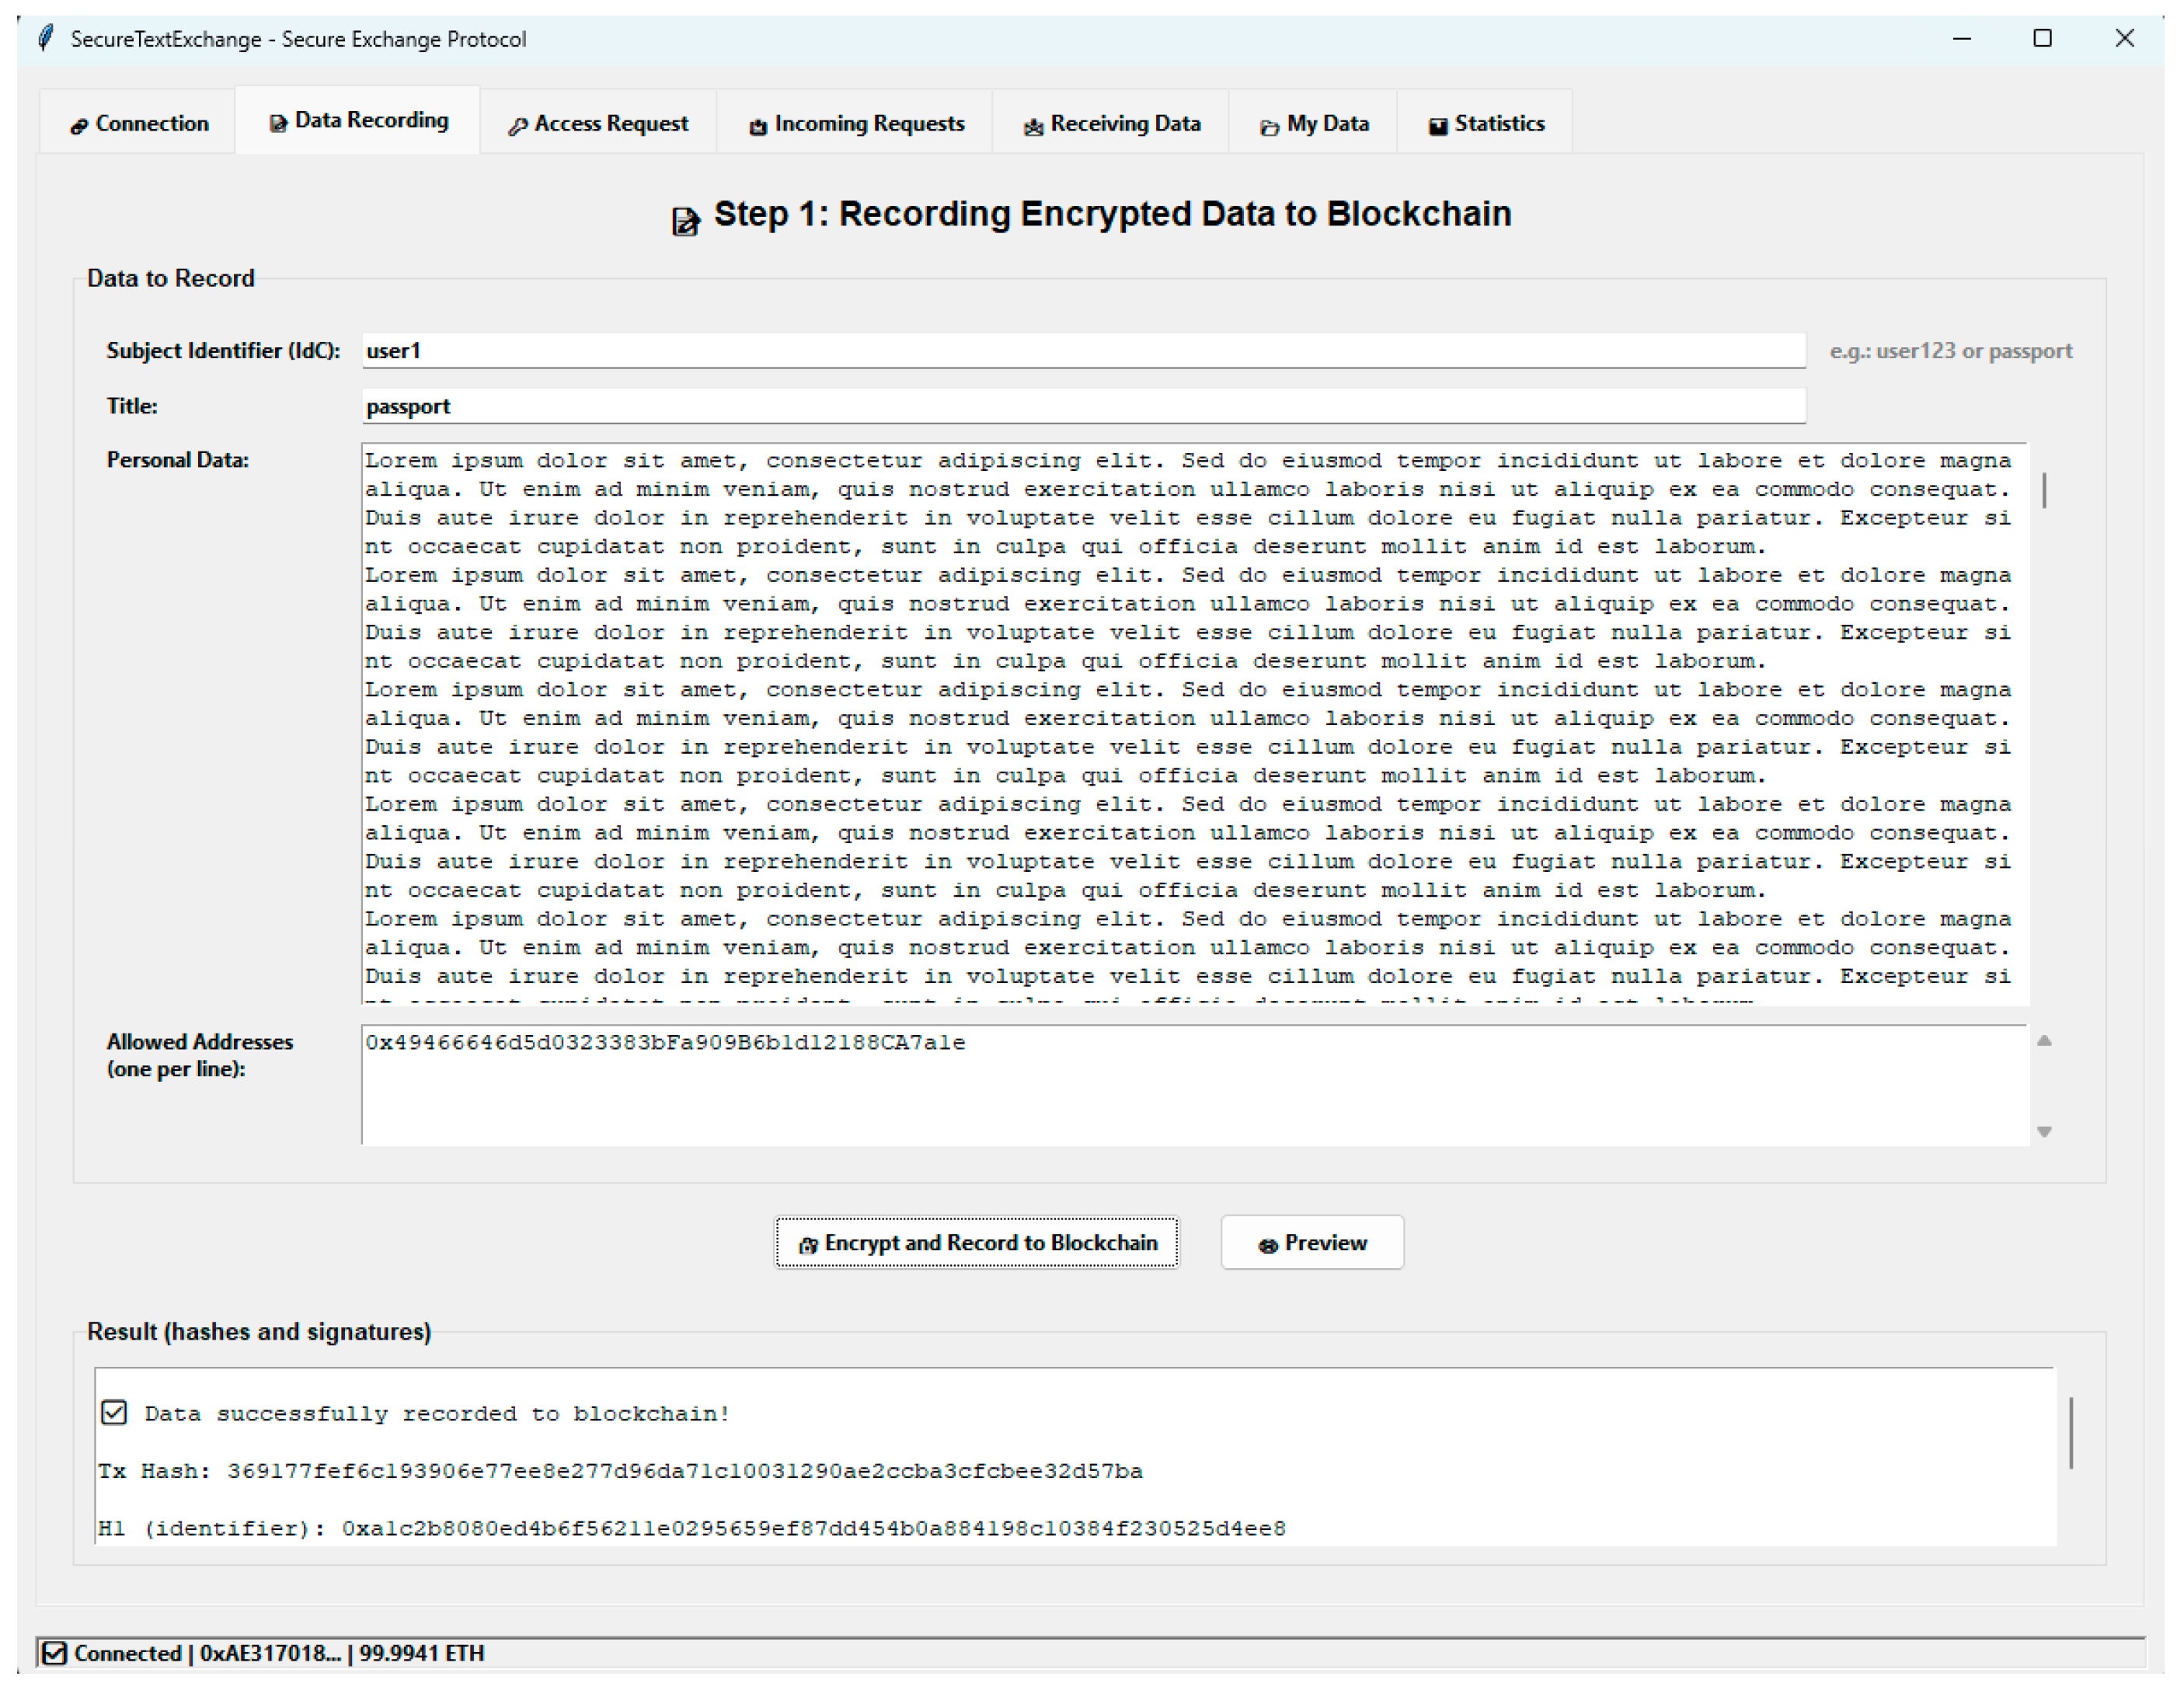
Task: Close the SecureTextExchange window
Action: [x=2125, y=38]
